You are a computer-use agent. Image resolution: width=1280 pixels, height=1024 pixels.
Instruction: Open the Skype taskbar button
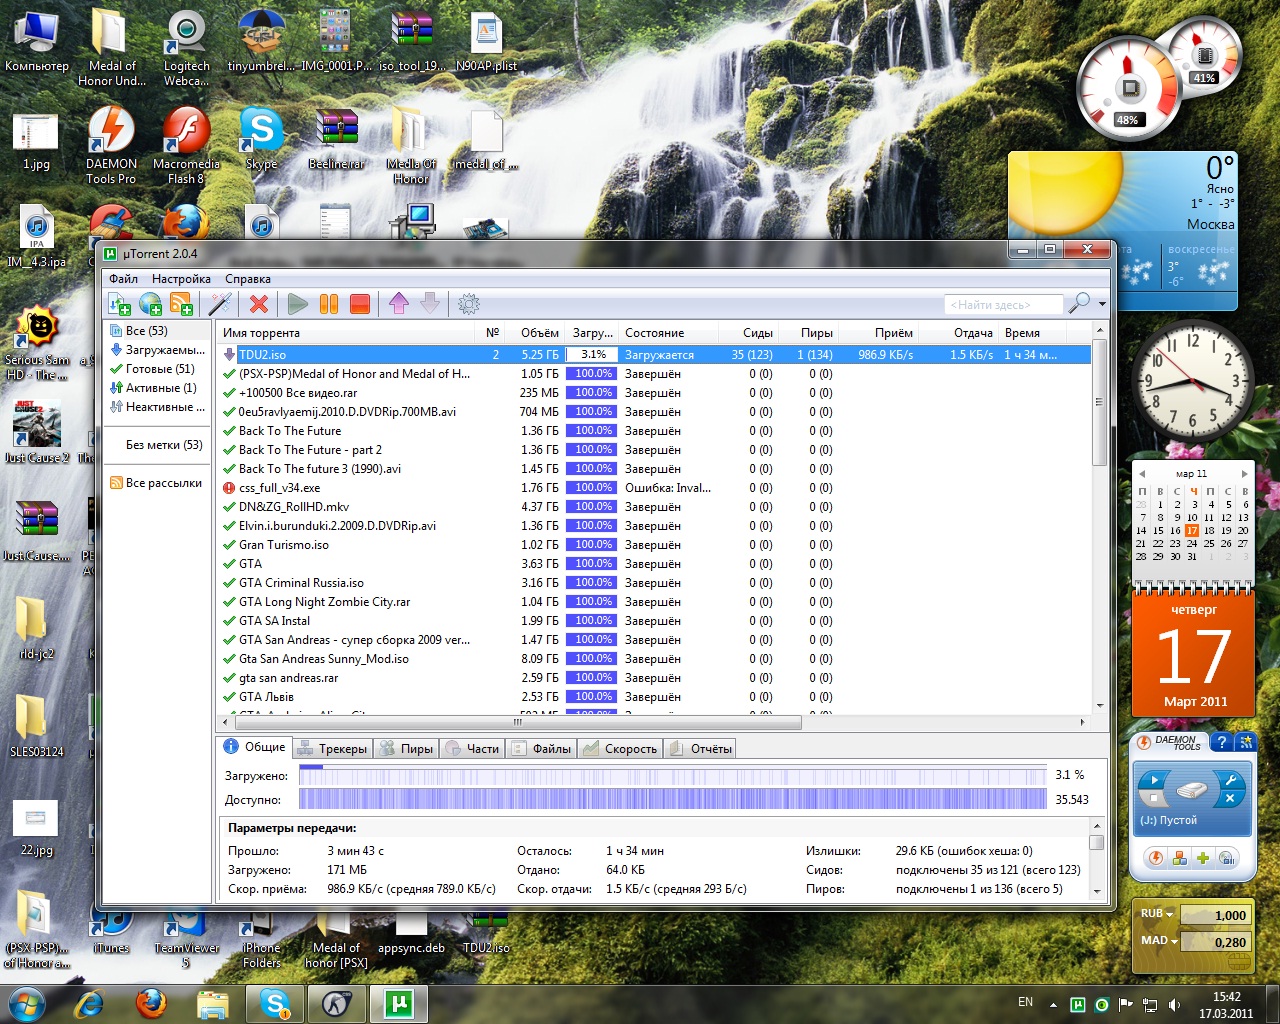(275, 1002)
